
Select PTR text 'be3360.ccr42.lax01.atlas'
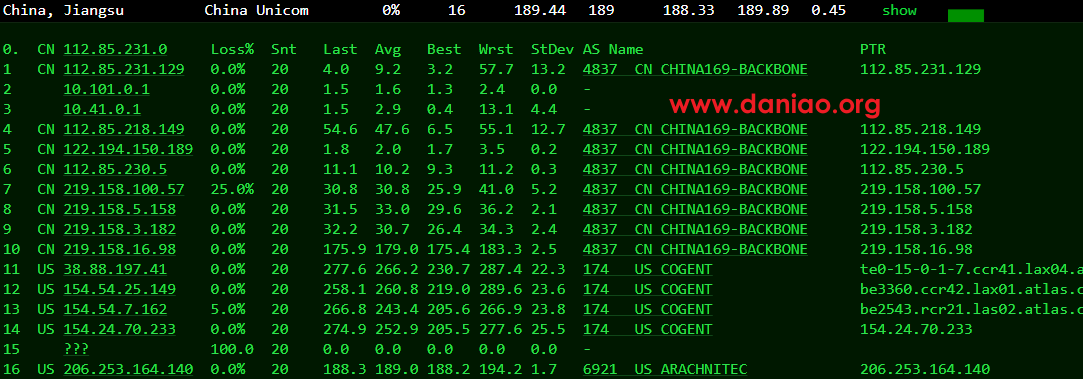tap(964, 290)
